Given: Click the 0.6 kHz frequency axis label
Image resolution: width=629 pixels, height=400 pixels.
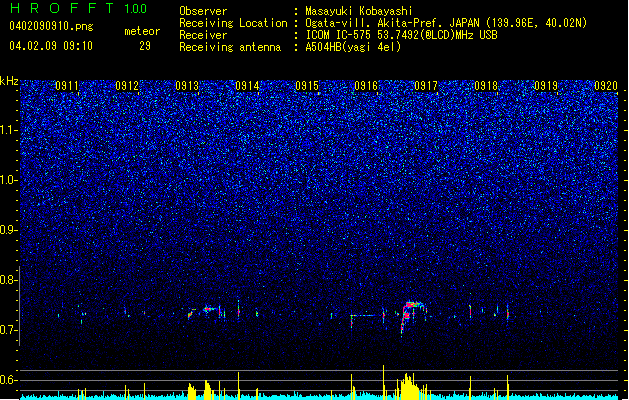Looking at the screenshot, I should pyautogui.click(x=9, y=380).
